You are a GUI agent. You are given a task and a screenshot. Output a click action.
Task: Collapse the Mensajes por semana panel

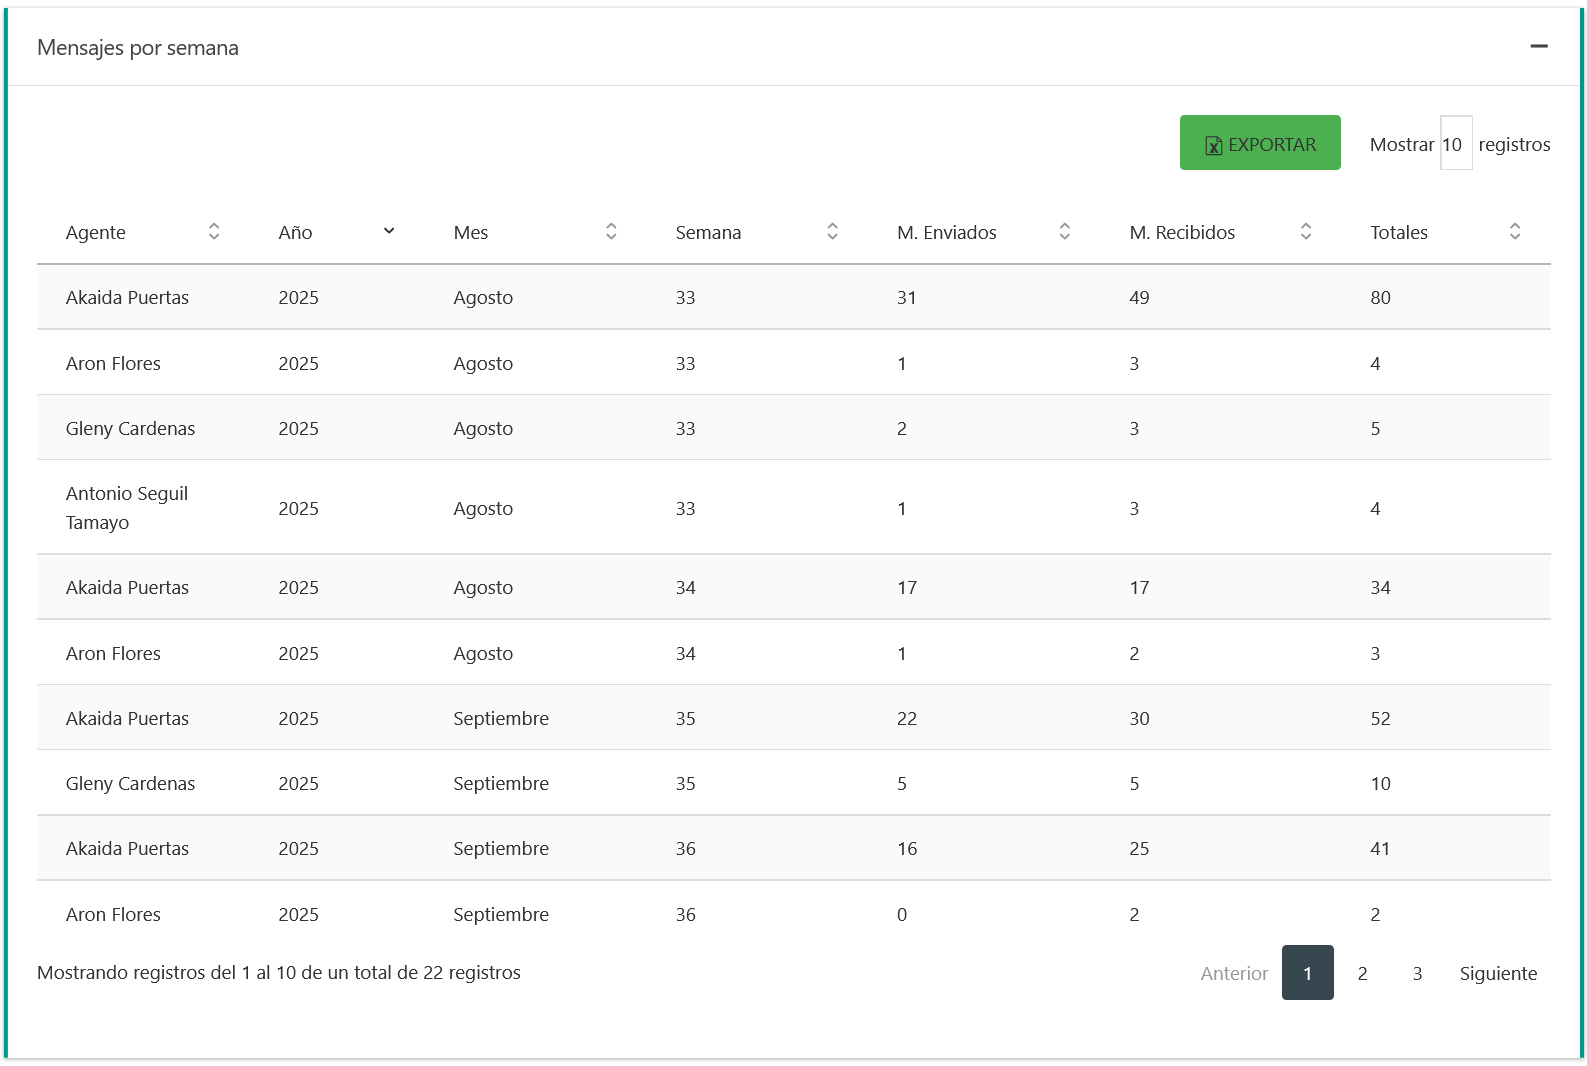[x=1538, y=46]
